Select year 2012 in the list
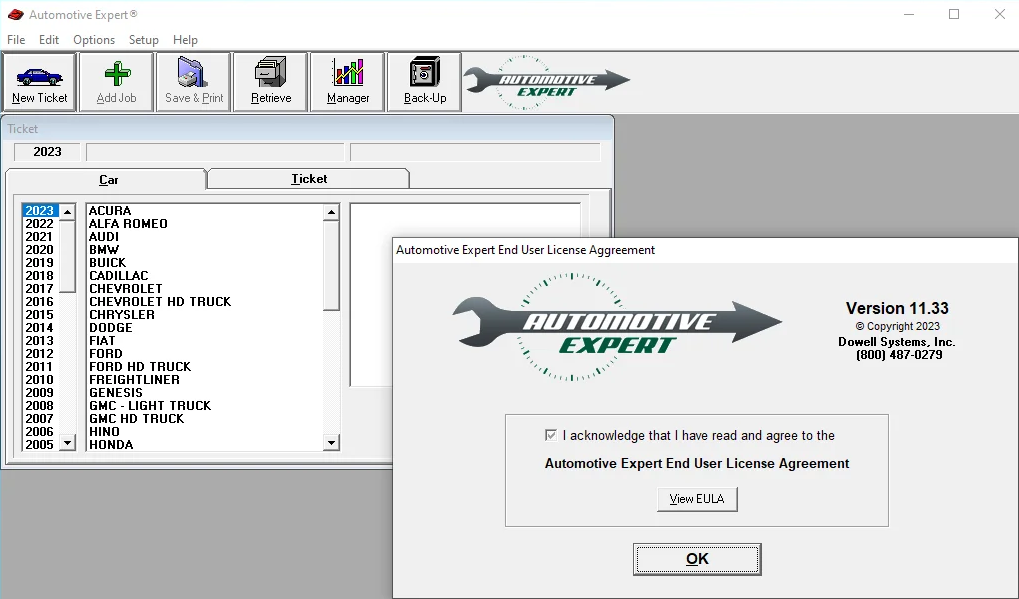Screen dimensions: 1019x599 click(x=40, y=353)
